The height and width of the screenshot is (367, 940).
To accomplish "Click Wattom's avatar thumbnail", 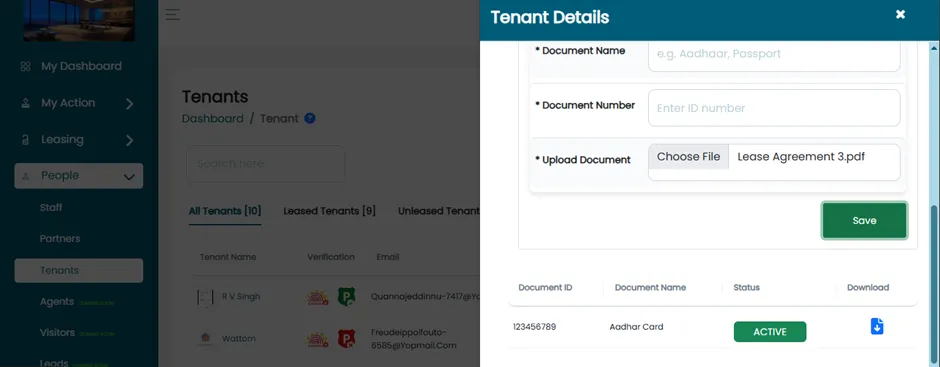I will (205, 339).
